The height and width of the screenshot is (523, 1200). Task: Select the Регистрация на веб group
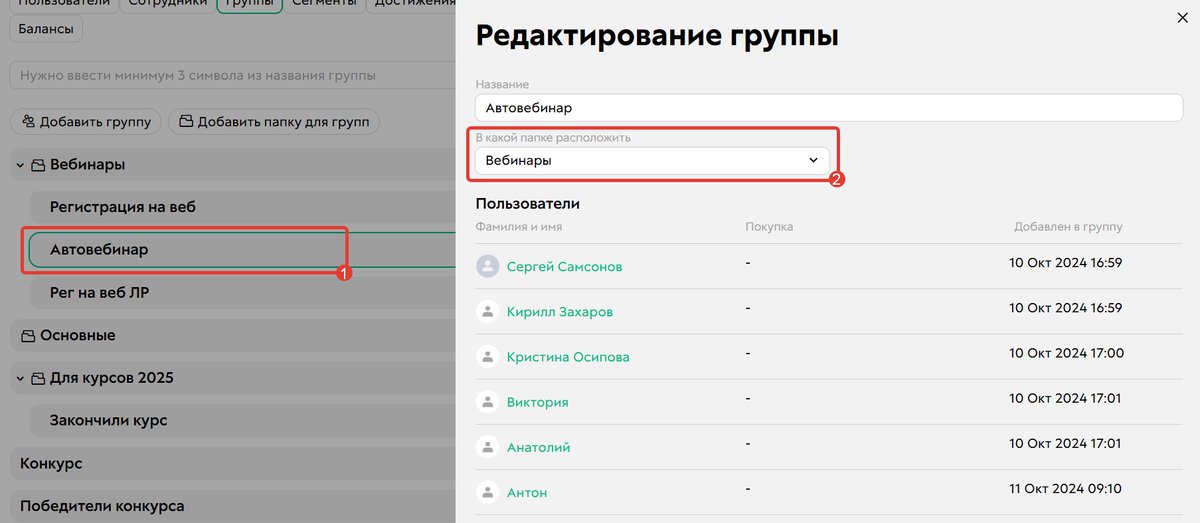tap(123, 207)
